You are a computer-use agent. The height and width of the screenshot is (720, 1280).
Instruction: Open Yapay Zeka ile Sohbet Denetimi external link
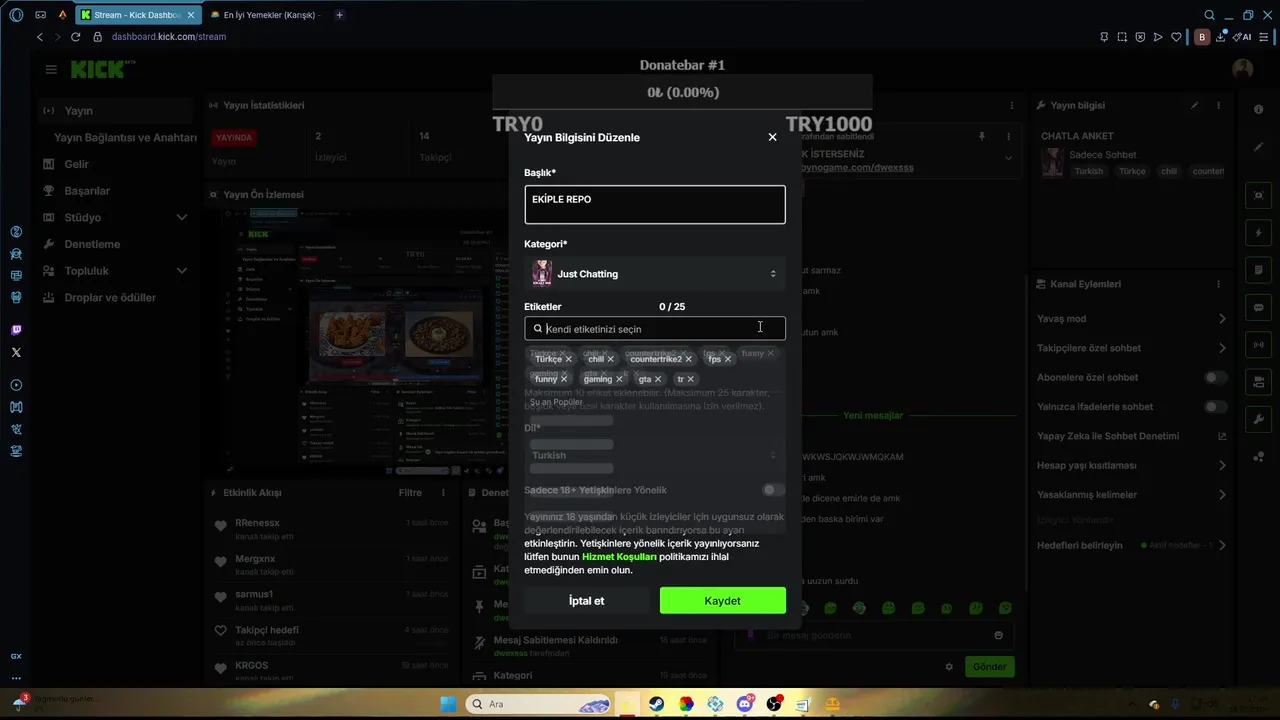coord(1222,436)
